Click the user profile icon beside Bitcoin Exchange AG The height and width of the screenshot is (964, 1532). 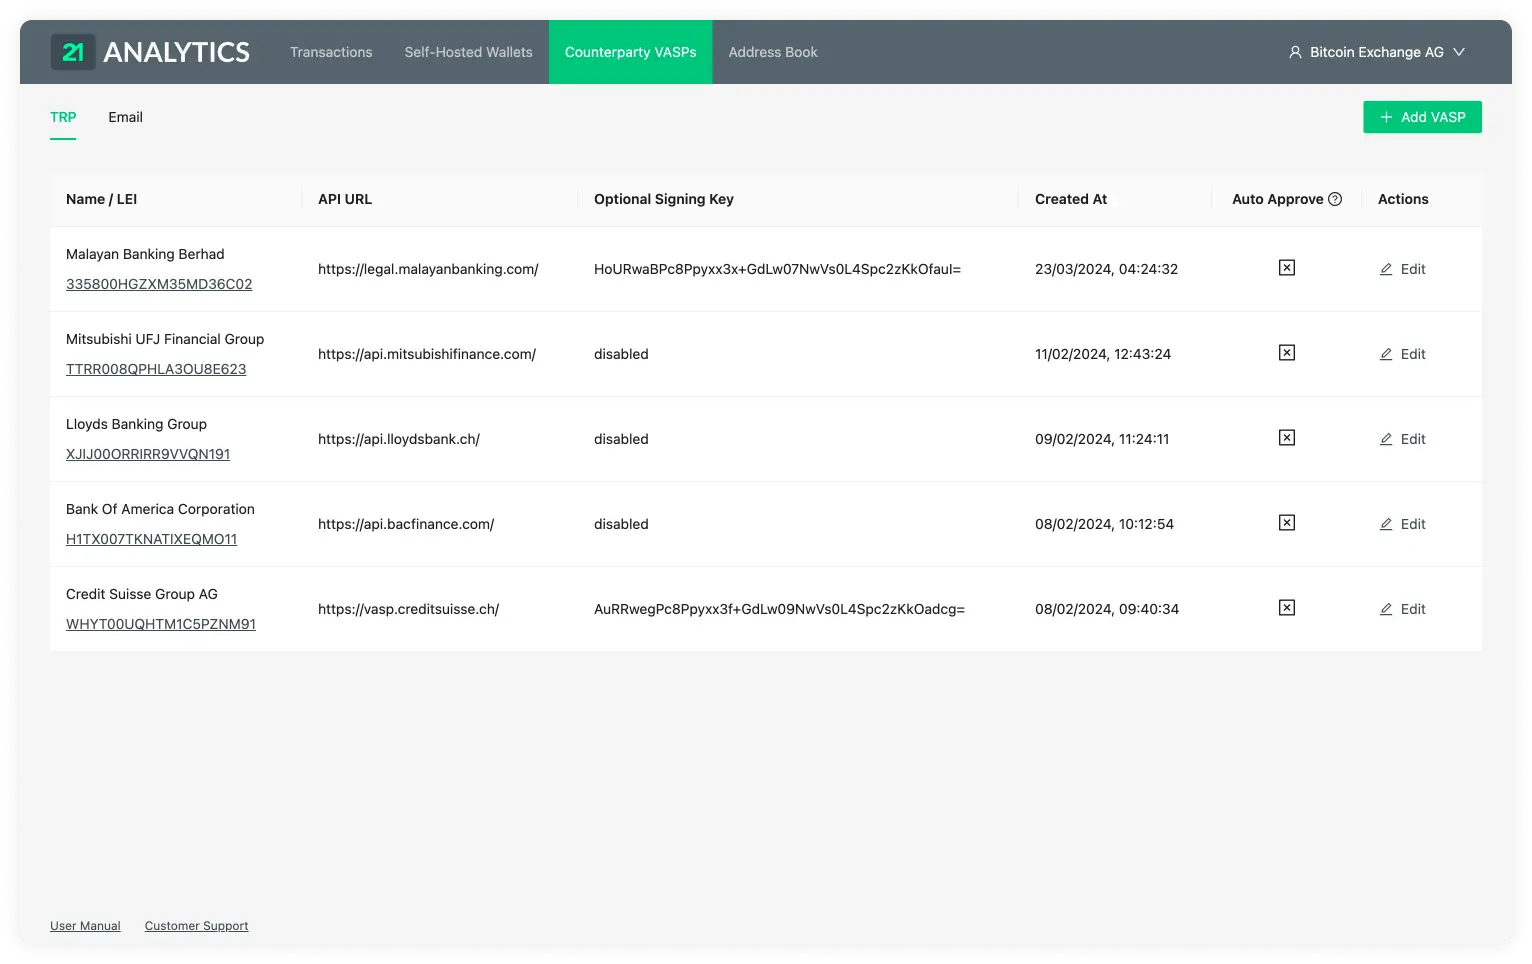coord(1295,52)
